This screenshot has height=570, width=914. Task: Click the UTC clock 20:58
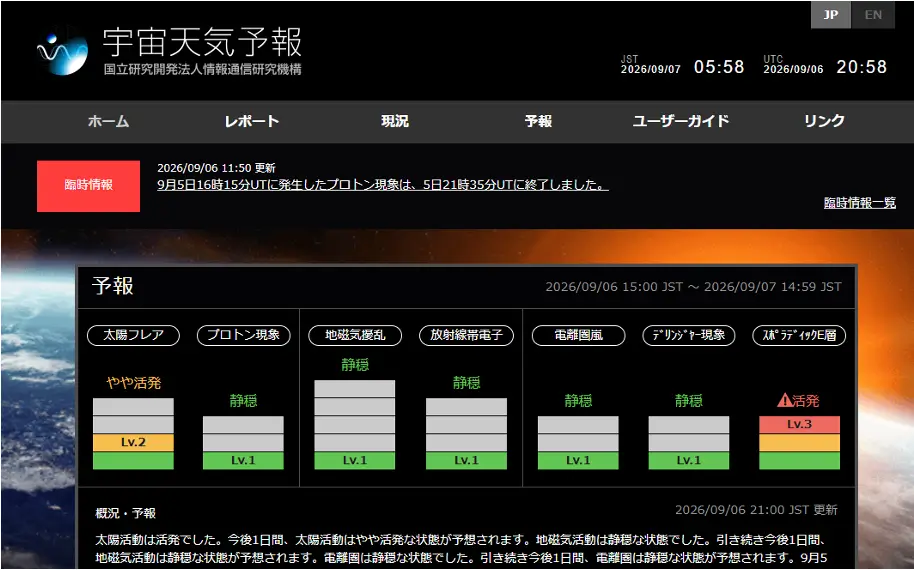862,67
